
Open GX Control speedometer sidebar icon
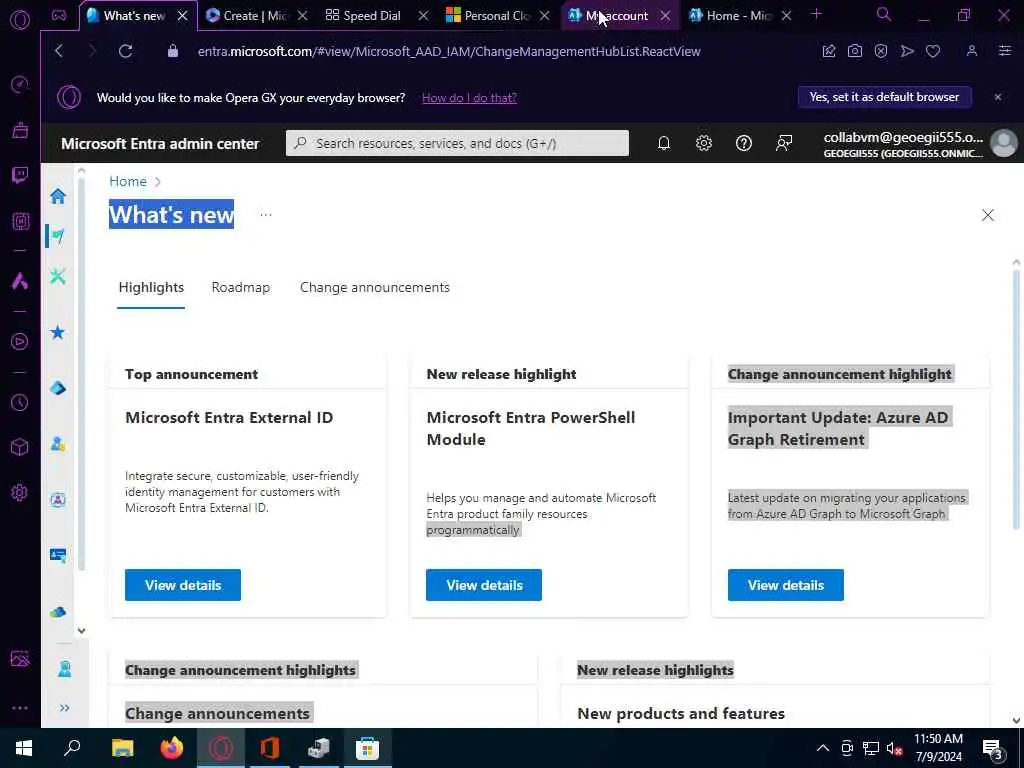coord(20,84)
